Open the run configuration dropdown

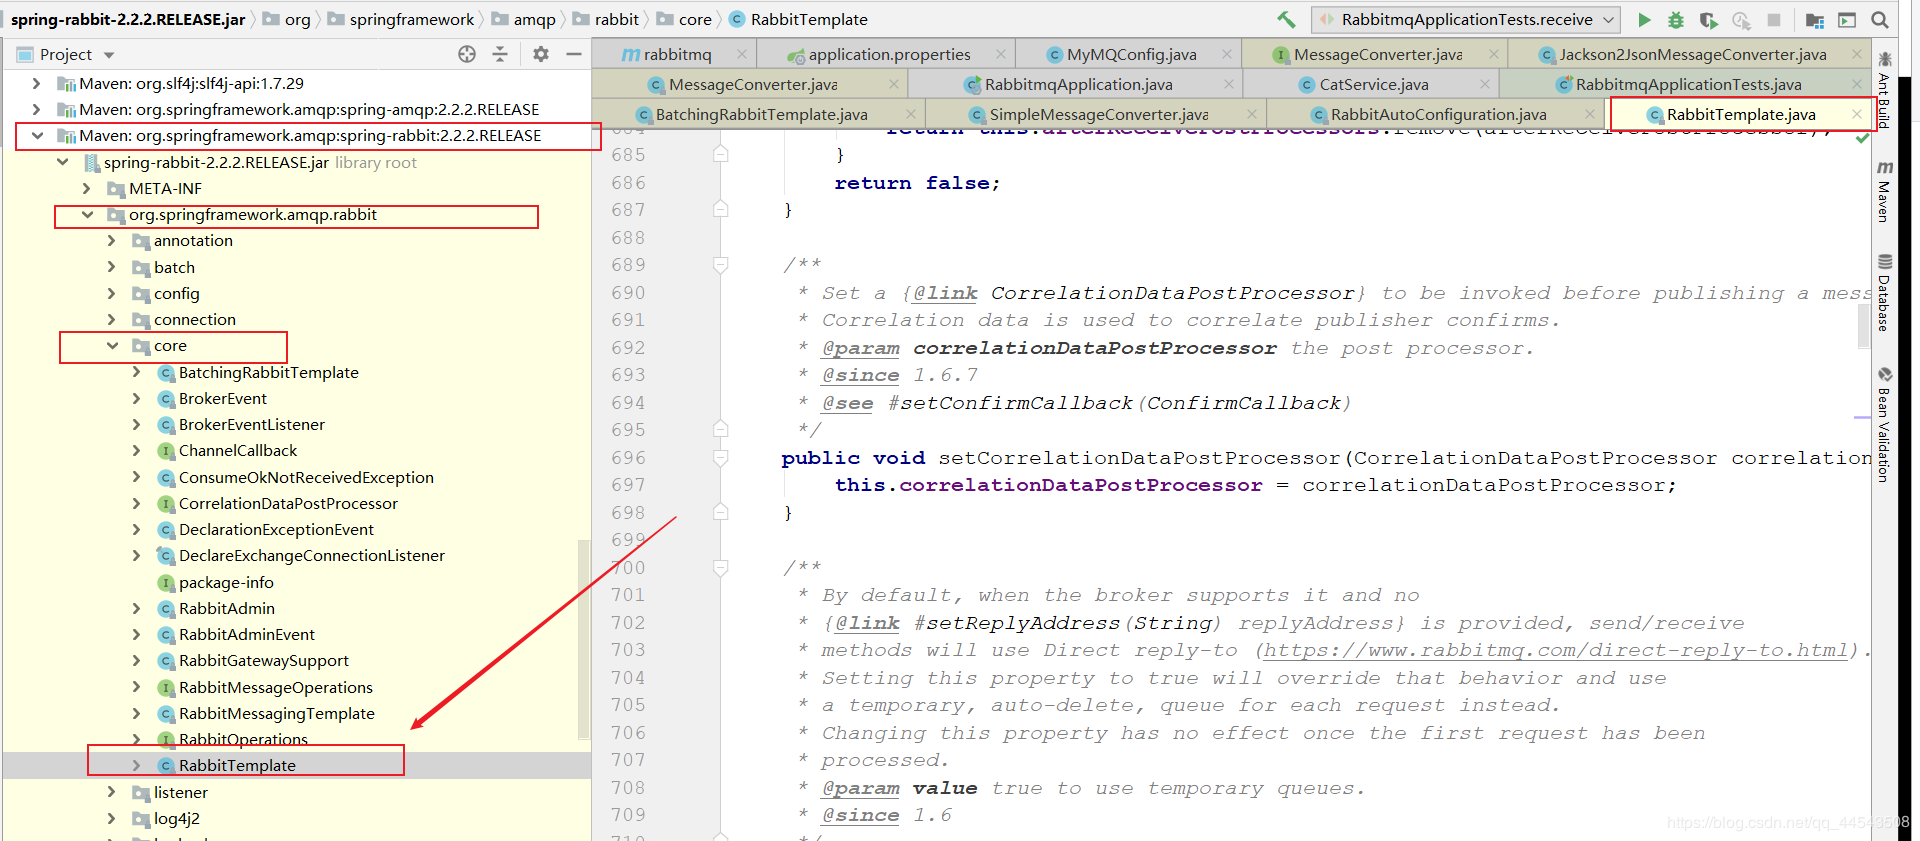pos(1465,19)
